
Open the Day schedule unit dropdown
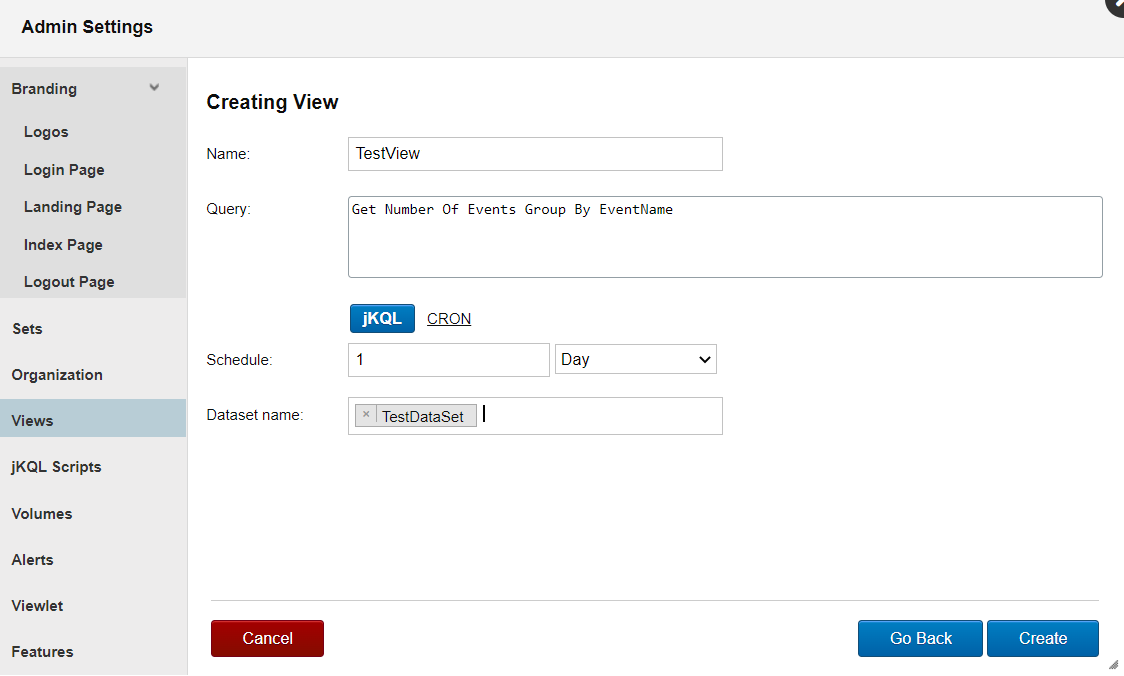635,360
